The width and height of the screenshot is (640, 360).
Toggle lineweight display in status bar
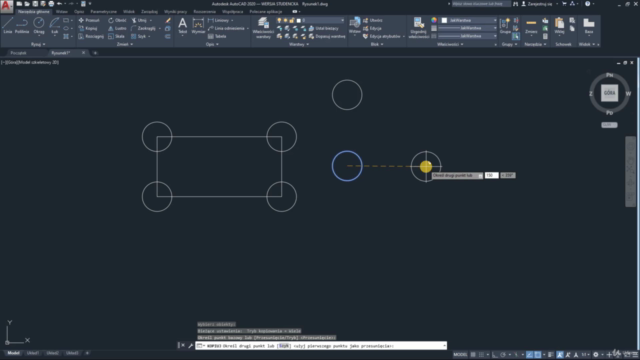tap(551, 354)
